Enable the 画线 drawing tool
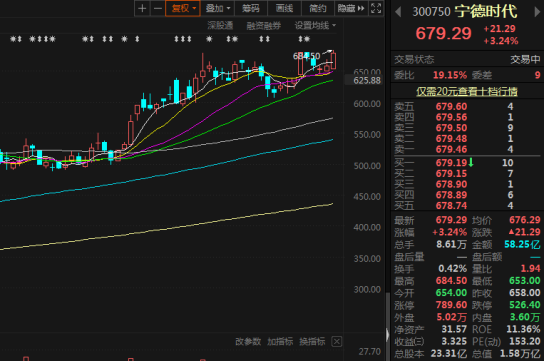The height and width of the screenshot is (361, 545). [x=284, y=8]
